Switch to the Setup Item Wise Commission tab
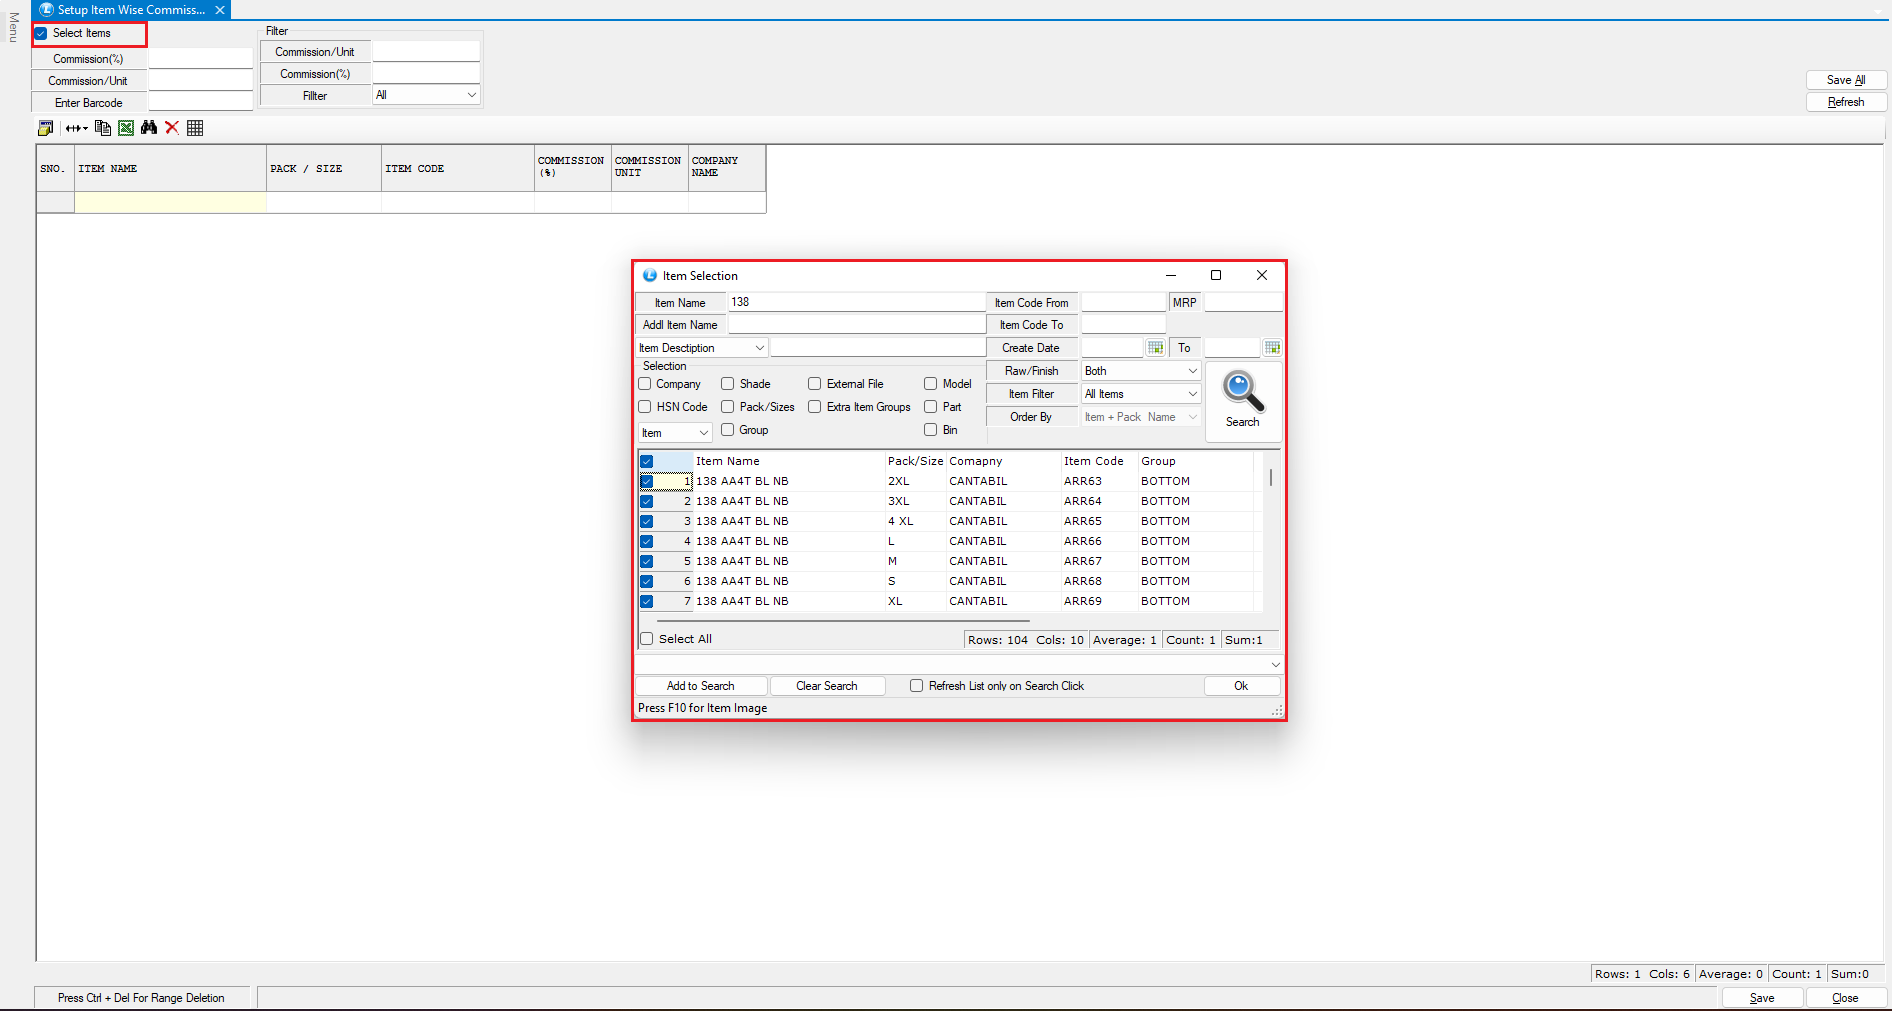The width and height of the screenshot is (1892, 1011). pyautogui.click(x=130, y=10)
